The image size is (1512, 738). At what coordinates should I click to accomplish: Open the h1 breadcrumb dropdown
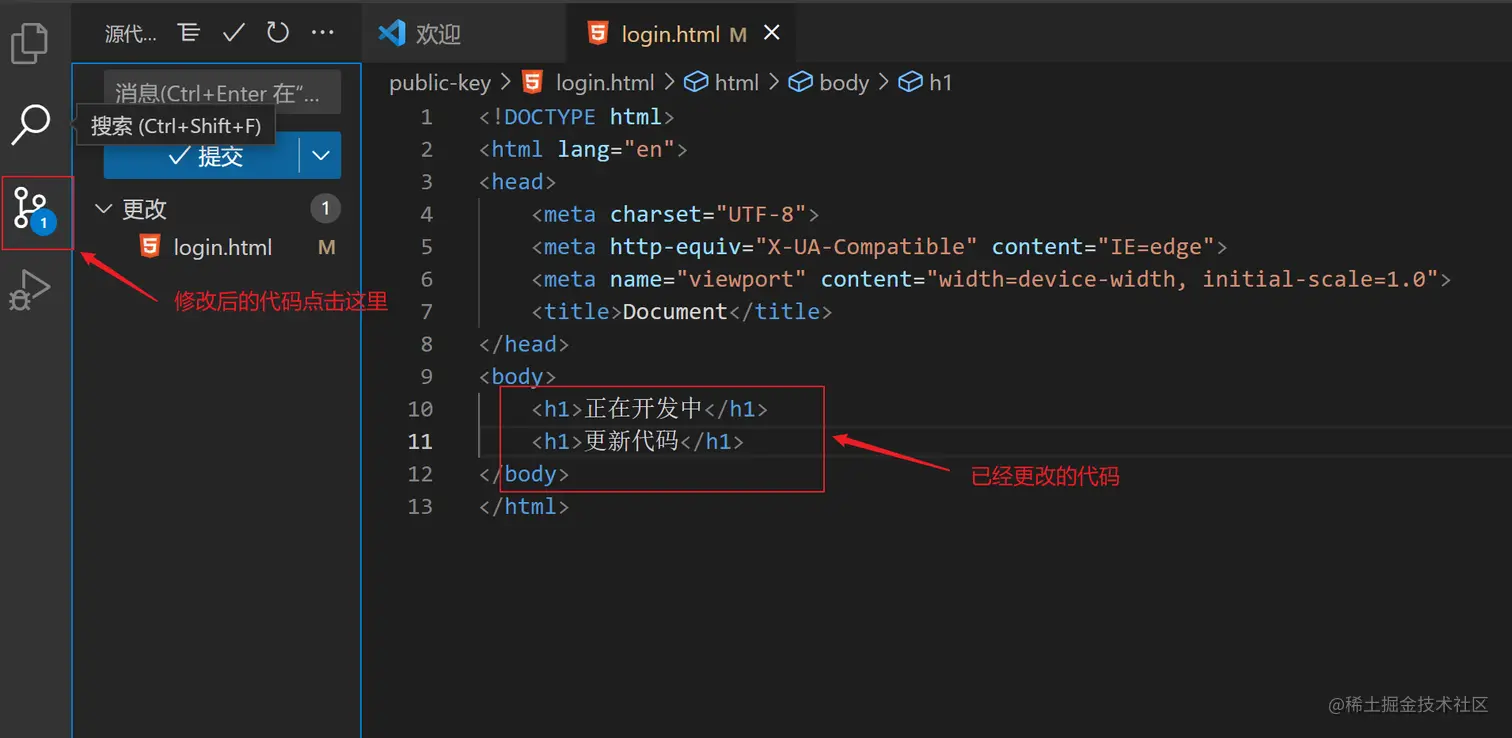[939, 82]
